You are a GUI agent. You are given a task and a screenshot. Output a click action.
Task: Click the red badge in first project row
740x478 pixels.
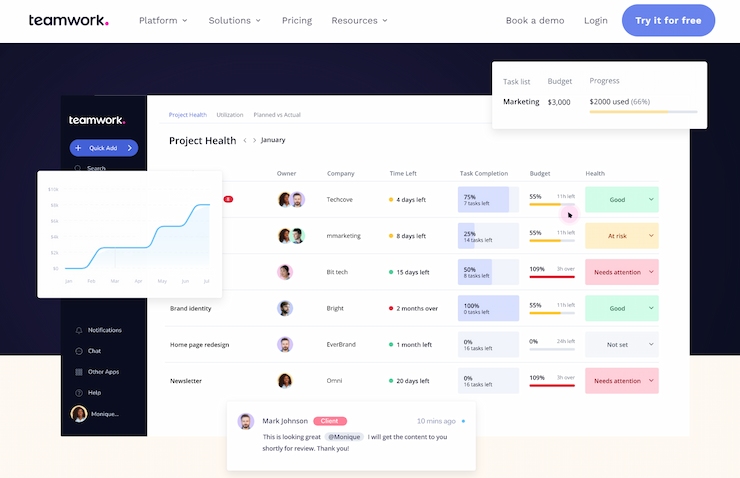[x=228, y=199]
